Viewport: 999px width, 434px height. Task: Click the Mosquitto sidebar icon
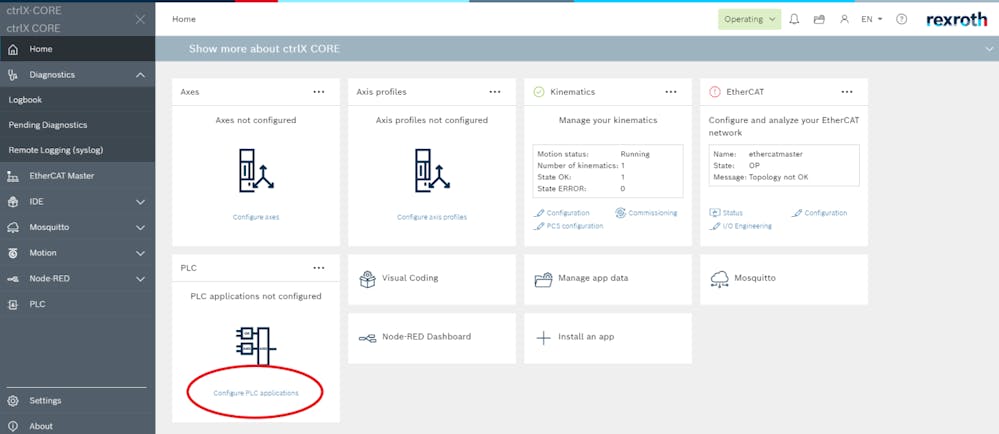[x=13, y=228]
